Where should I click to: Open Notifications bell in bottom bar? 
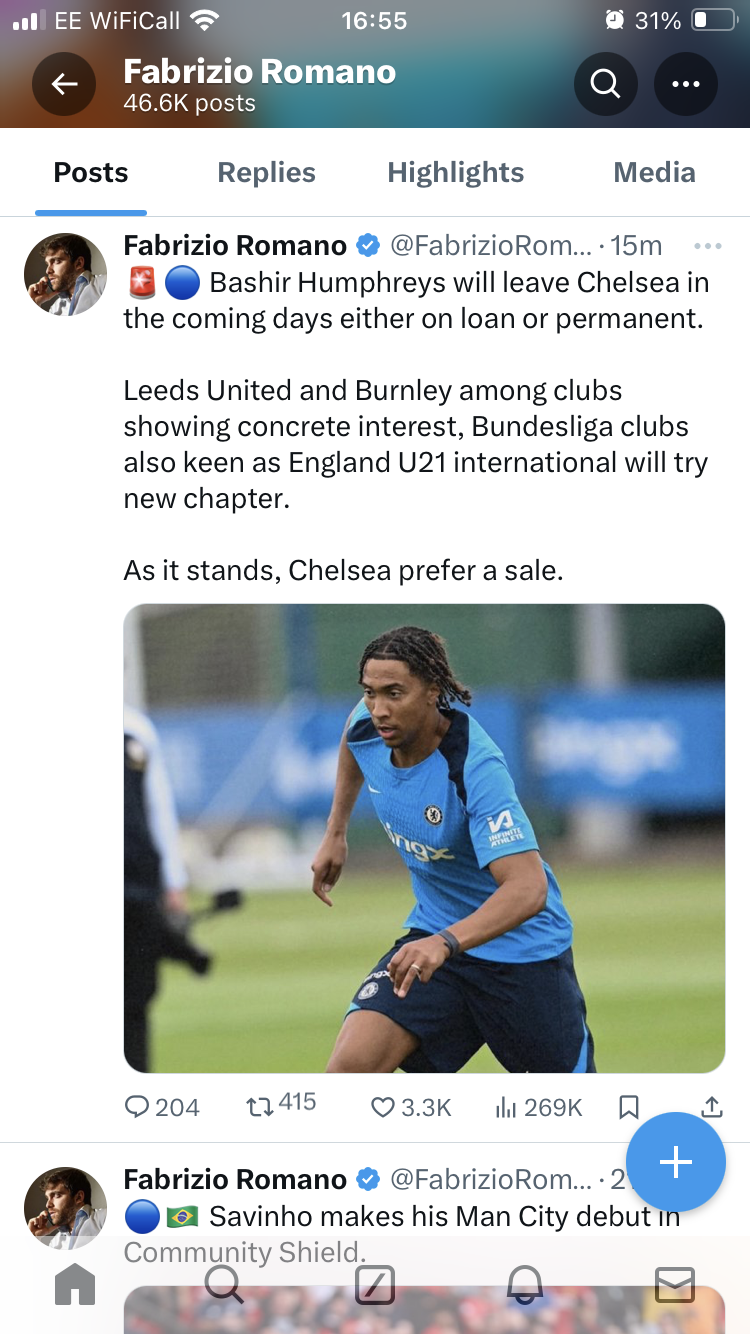coord(525,1284)
